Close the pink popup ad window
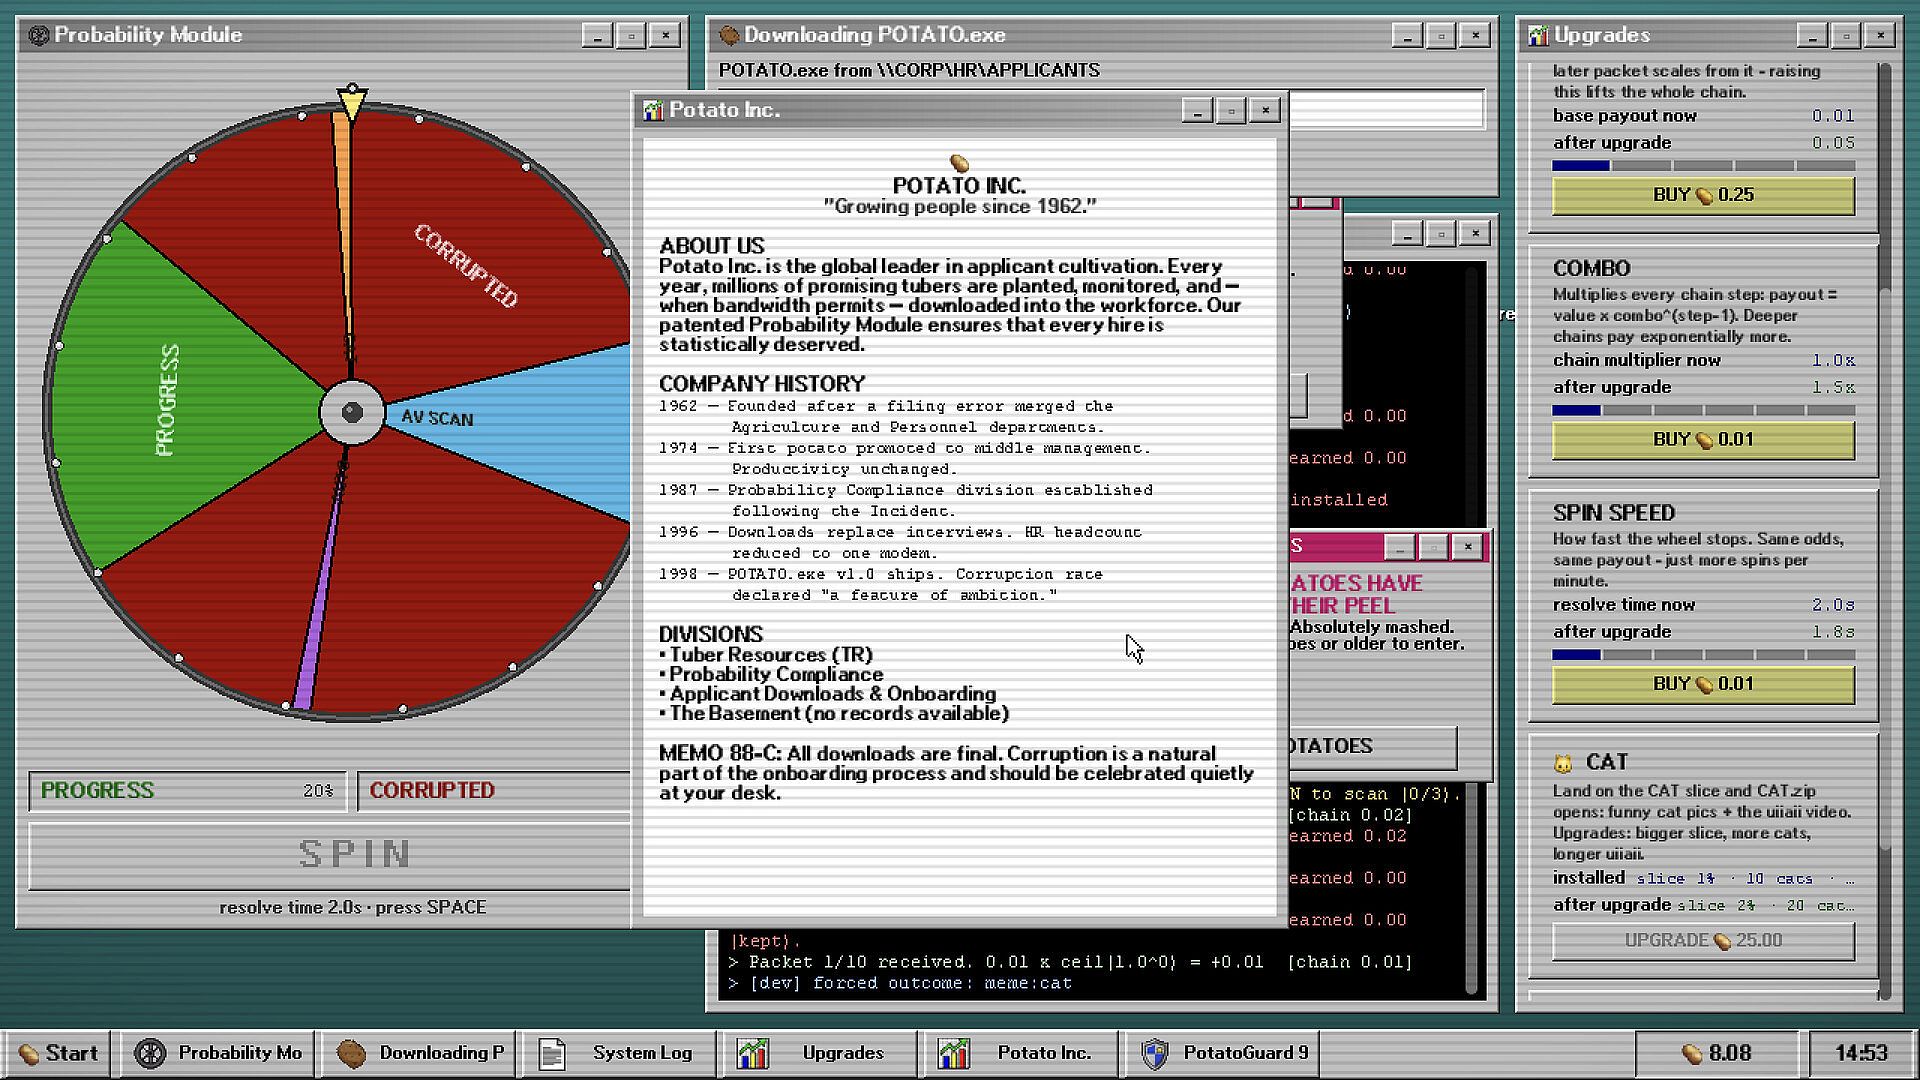The width and height of the screenshot is (1920, 1080). [1467, 546]
